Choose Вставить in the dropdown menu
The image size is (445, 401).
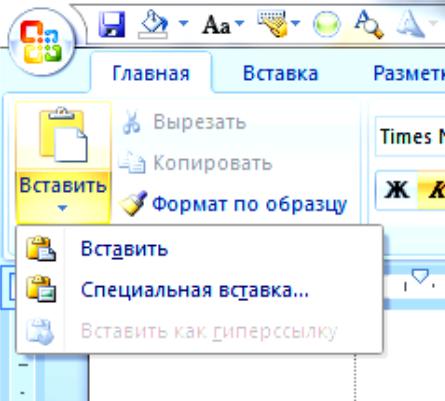pyautogui.click(x=199, y=249)
